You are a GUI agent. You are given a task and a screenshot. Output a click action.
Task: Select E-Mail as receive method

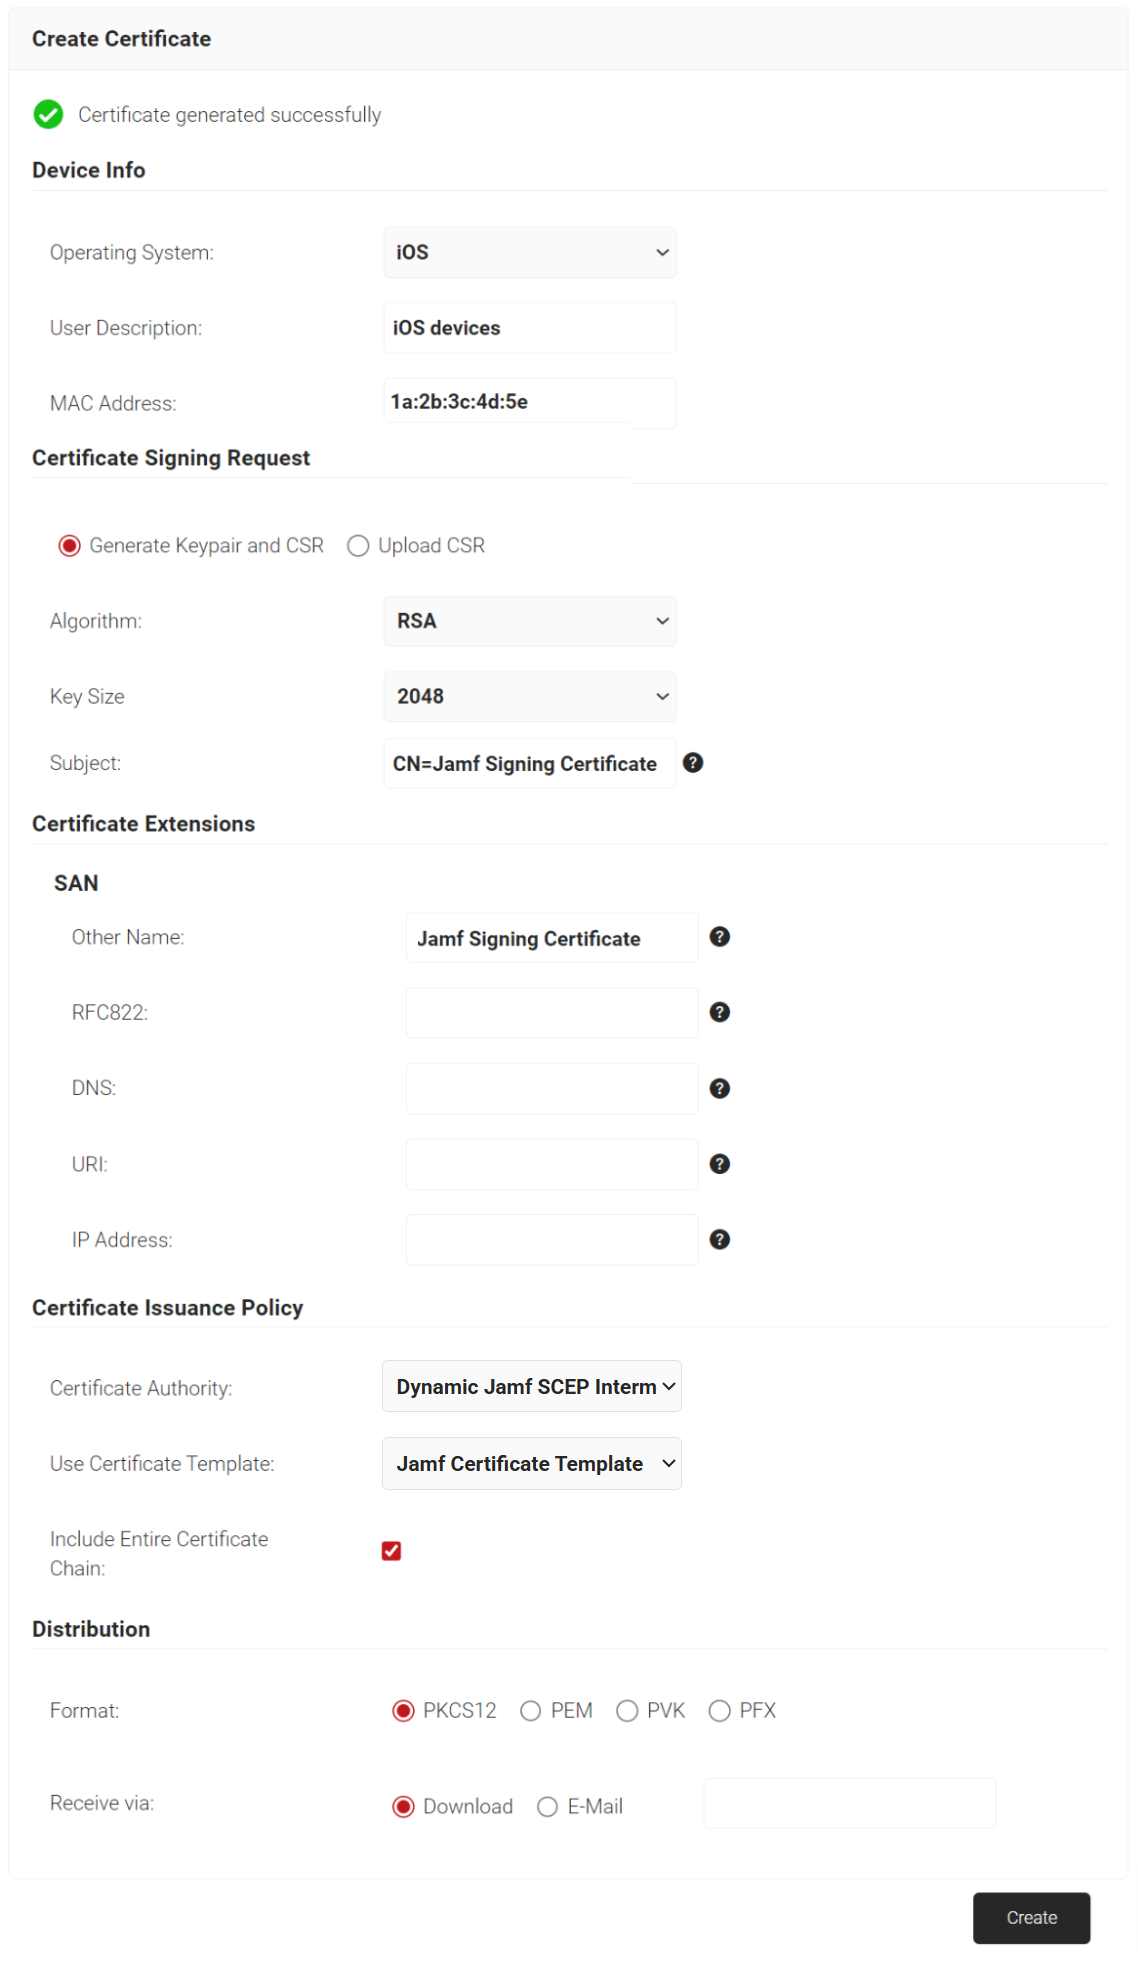(547, 1807)
